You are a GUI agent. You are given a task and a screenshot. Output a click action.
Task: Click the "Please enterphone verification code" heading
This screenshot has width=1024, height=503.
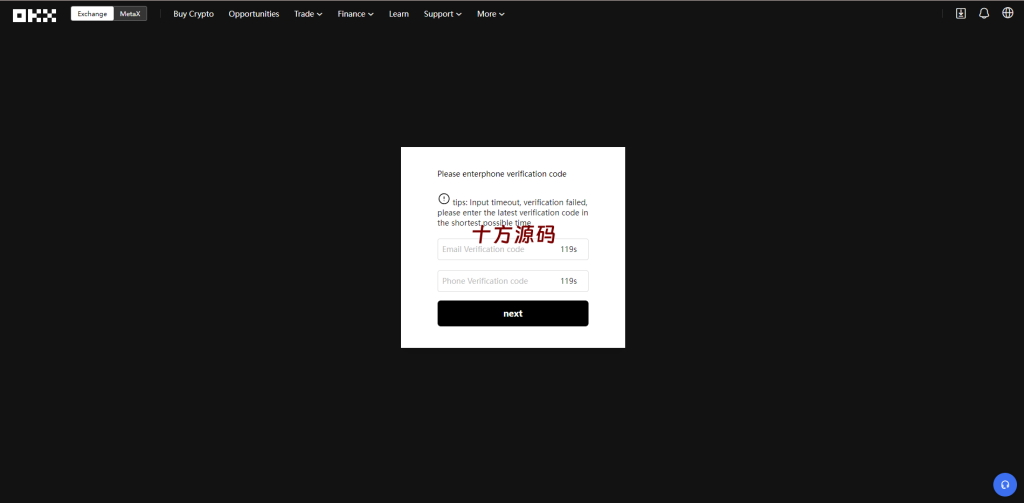(x=502, y=174)
